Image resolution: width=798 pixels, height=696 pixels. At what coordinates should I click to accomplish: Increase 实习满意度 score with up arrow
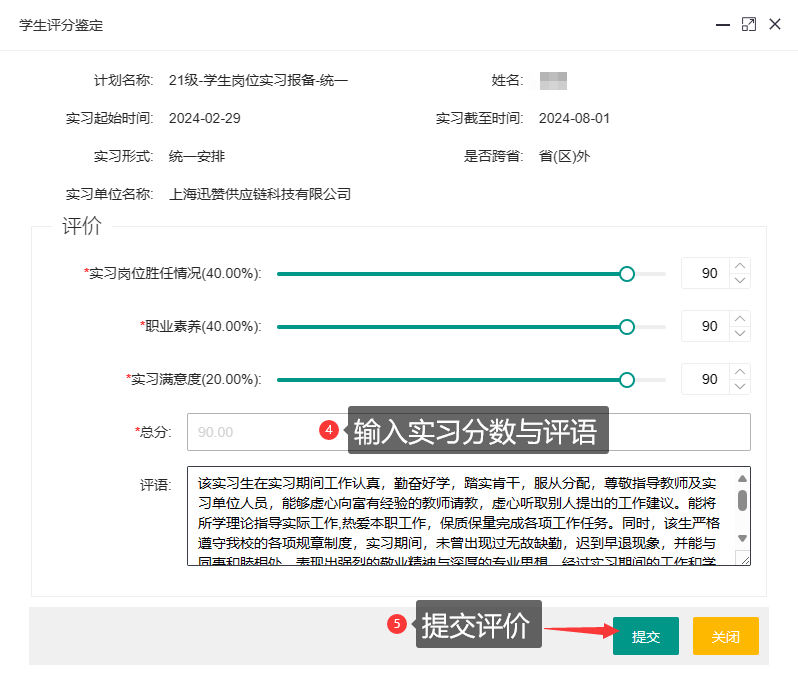pos(740,372)
